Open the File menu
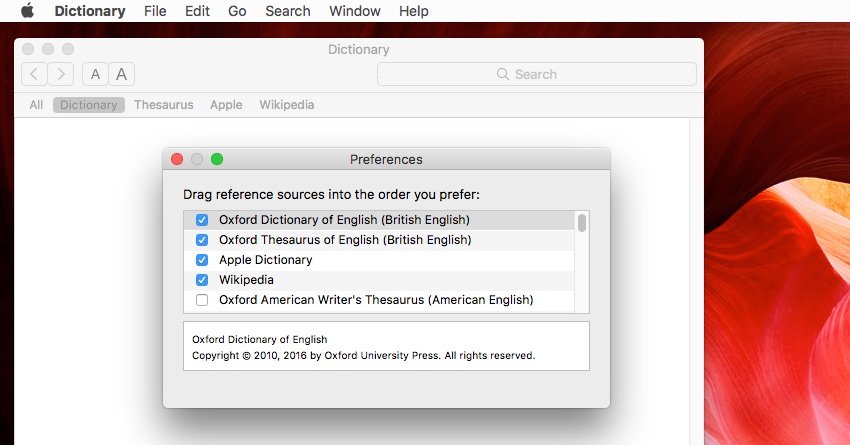This screenshot has width=850, height=445. [155, 12]
